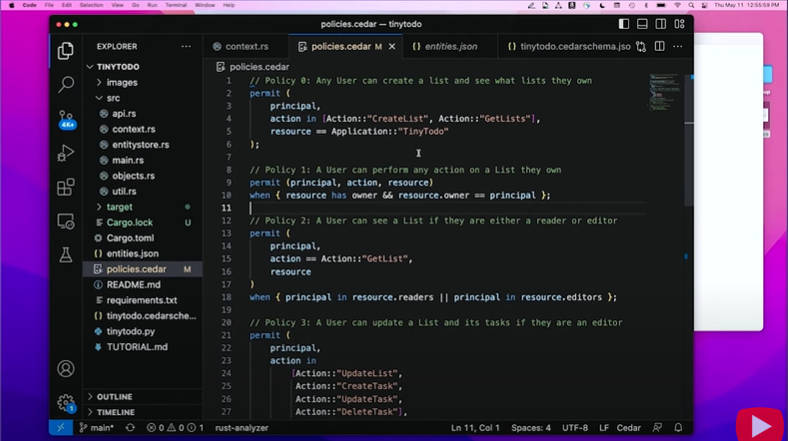Click rust-analyzer in status bar

point(242,428)
